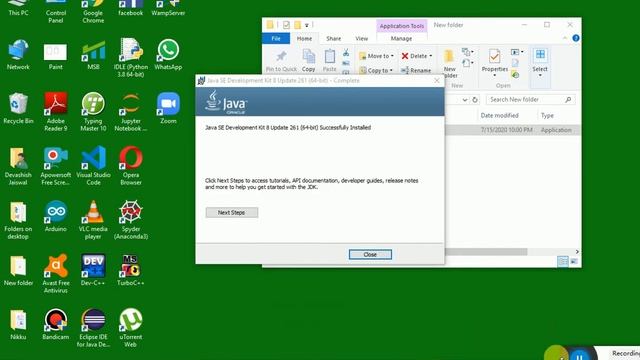The height and width of the screenshot is (360, 640).
Task: Click the horizontal scrollbar in Explorer
Action: (486, 251)
